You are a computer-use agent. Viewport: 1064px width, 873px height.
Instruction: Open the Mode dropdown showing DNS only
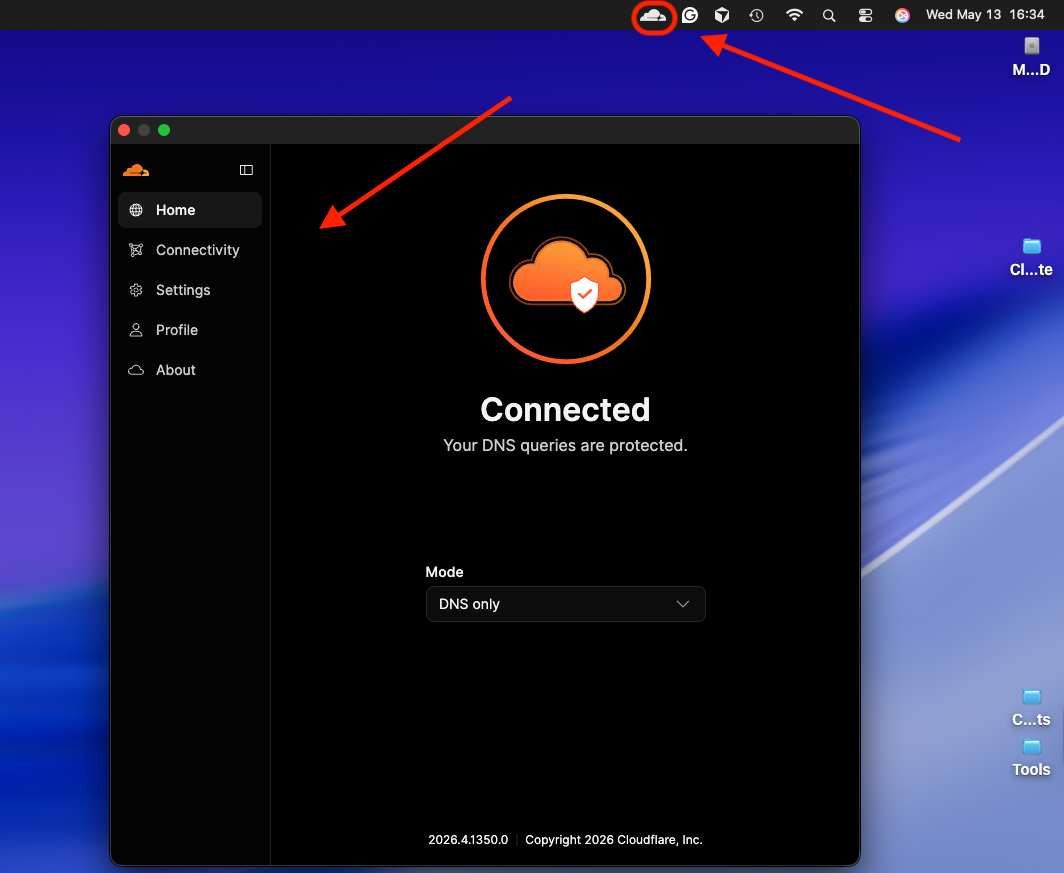click(x=566, y=604)
